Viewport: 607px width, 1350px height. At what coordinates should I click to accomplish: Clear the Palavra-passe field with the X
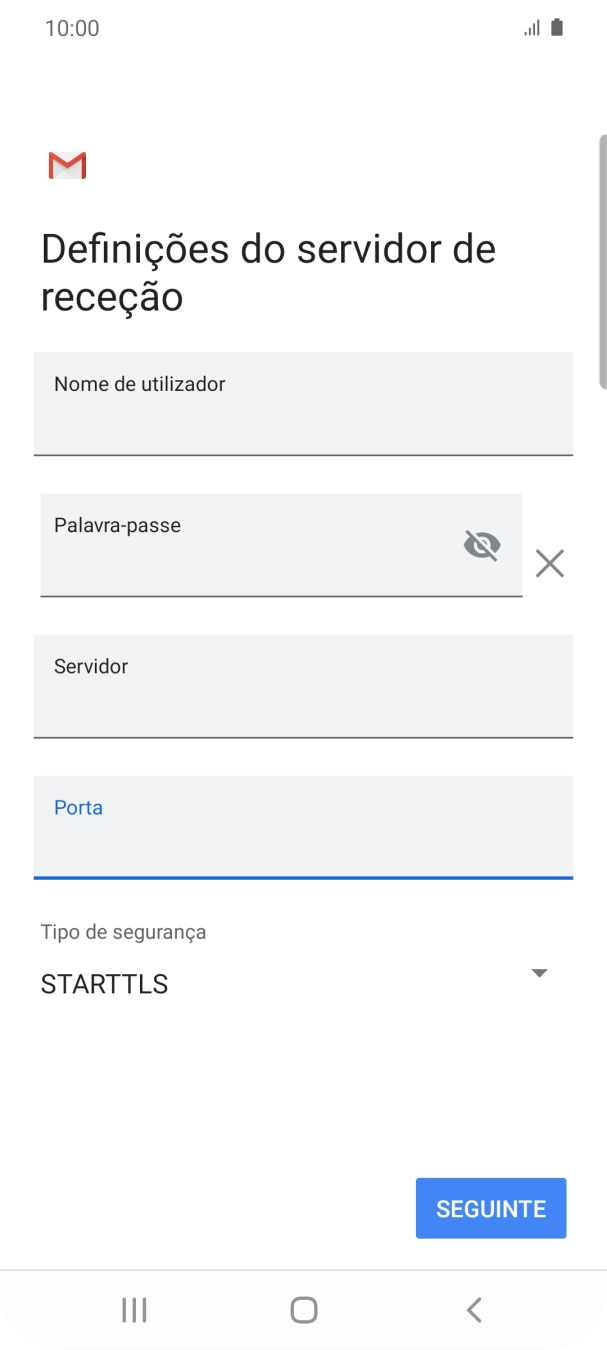(549, 564)
